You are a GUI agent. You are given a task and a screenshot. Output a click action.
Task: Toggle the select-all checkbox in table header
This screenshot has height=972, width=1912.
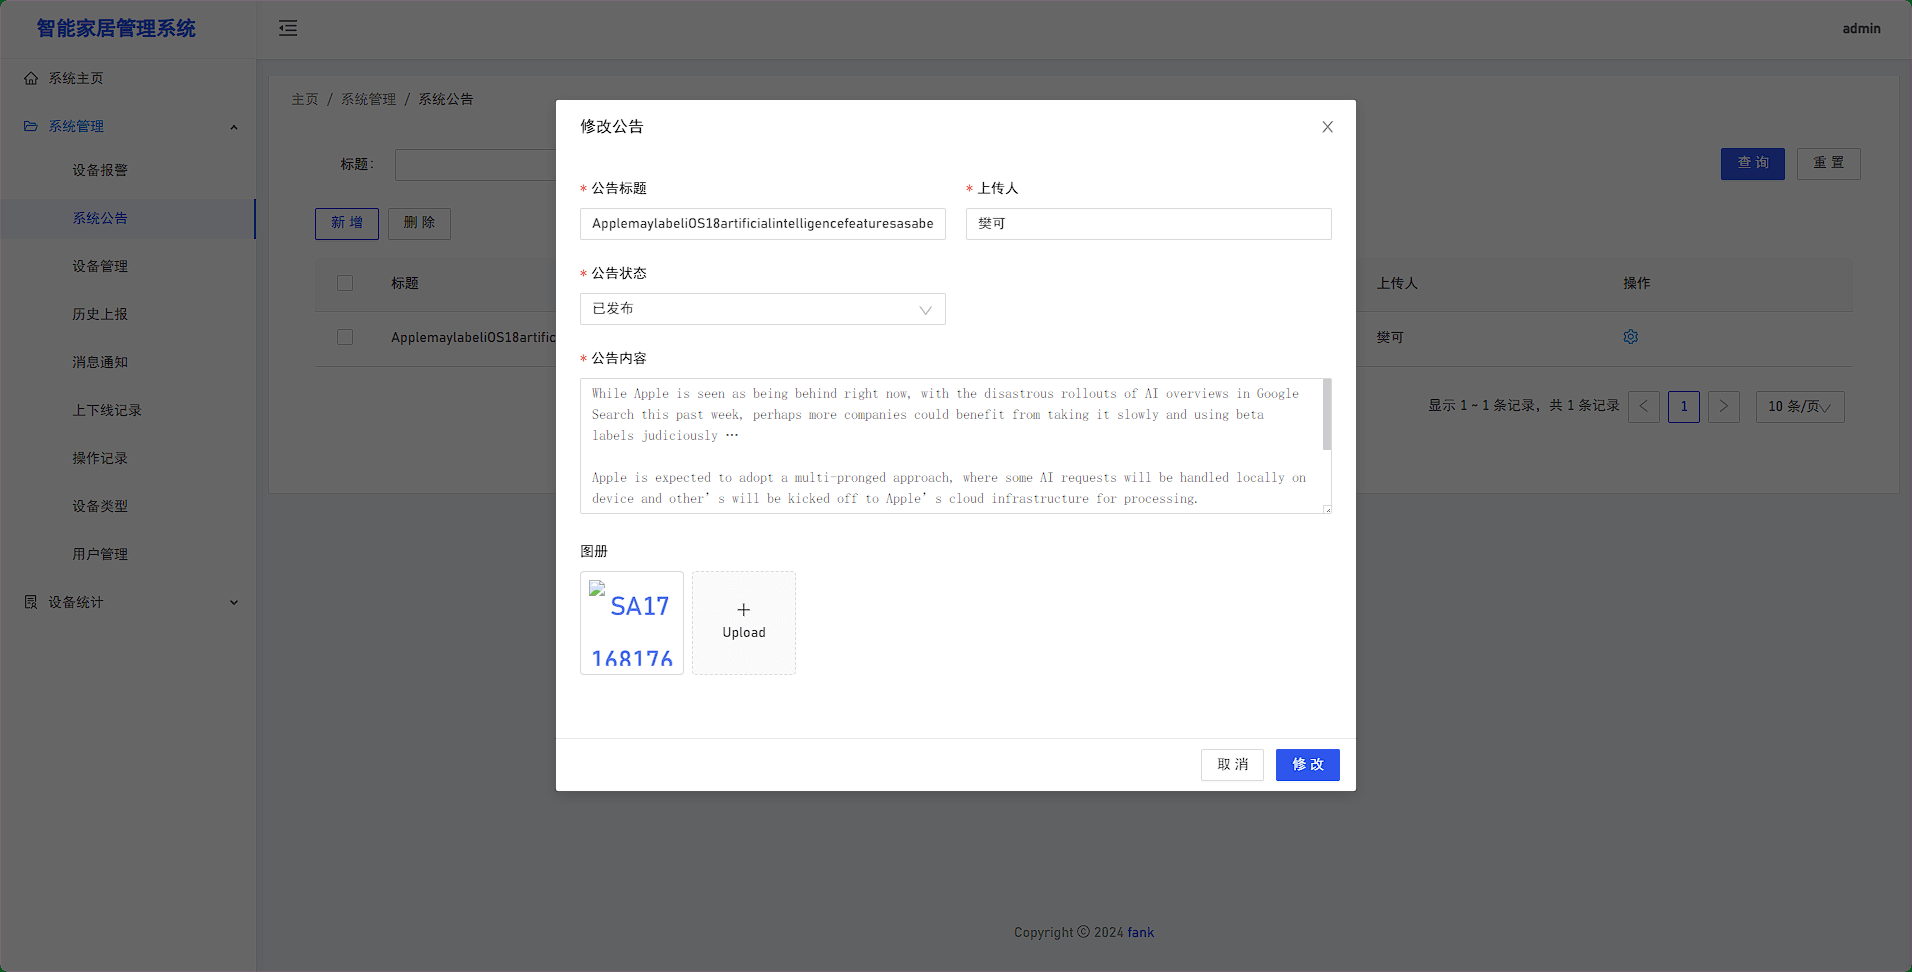pos(345,283)
